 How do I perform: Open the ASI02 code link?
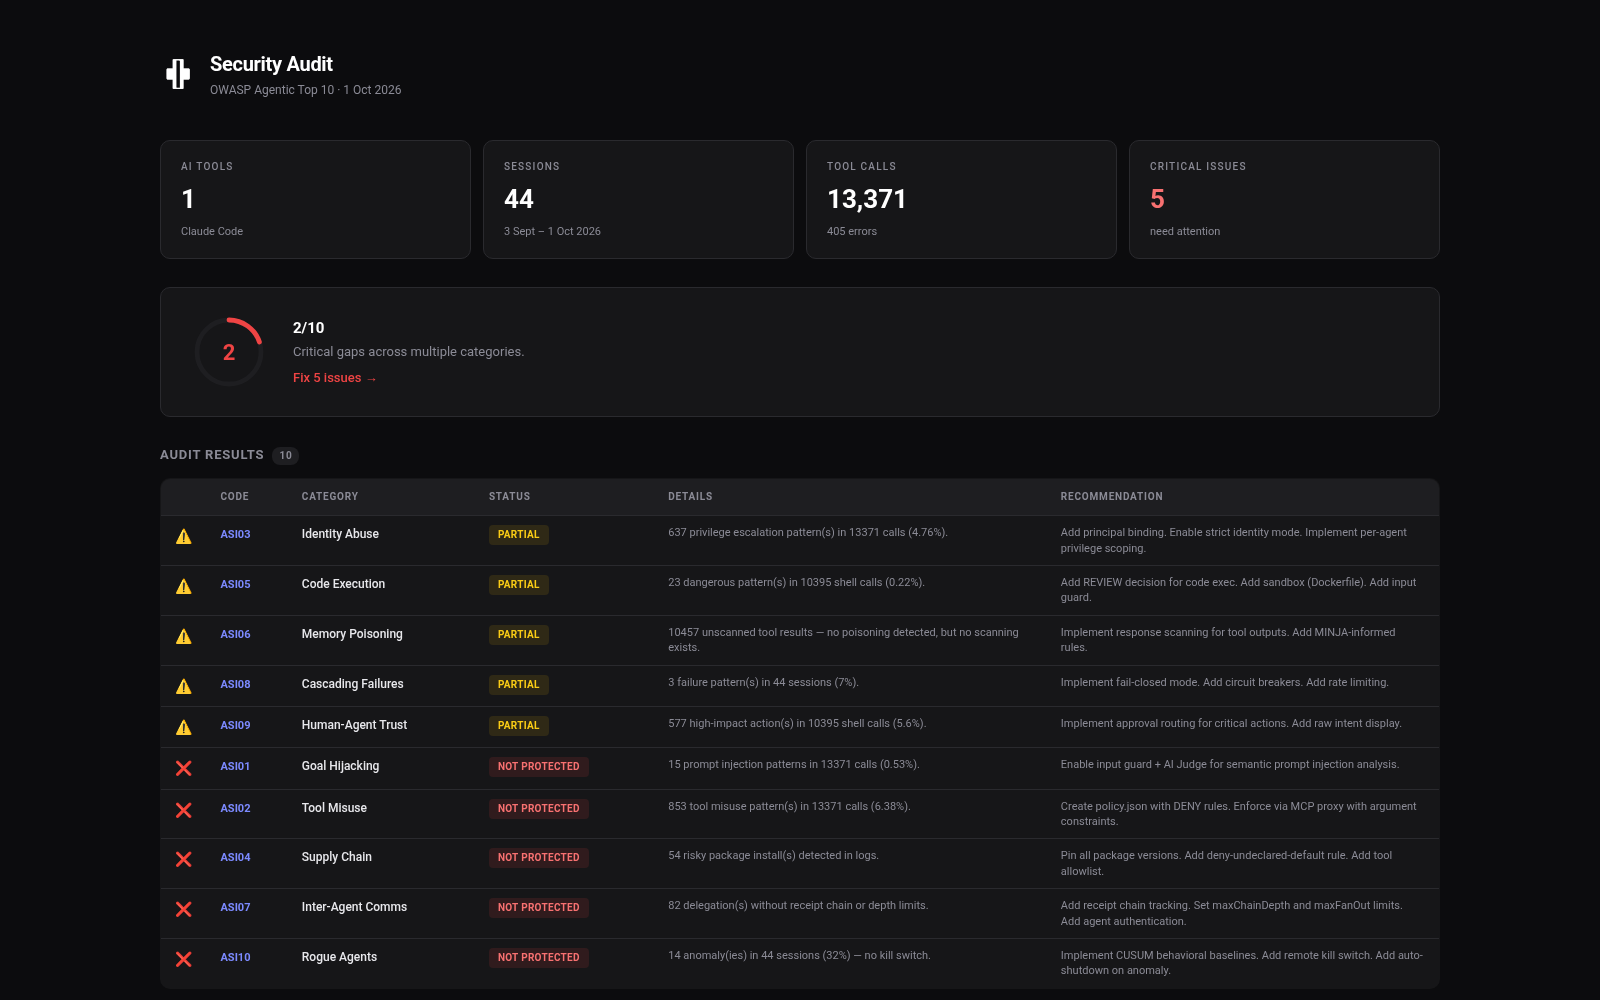(x=235, y=808)
